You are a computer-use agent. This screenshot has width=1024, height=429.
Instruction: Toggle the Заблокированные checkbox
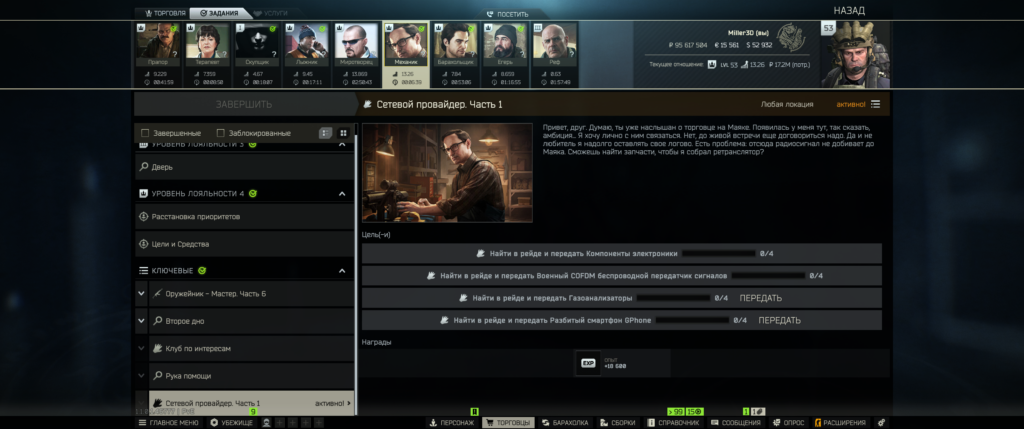click(x=221, y=133)
